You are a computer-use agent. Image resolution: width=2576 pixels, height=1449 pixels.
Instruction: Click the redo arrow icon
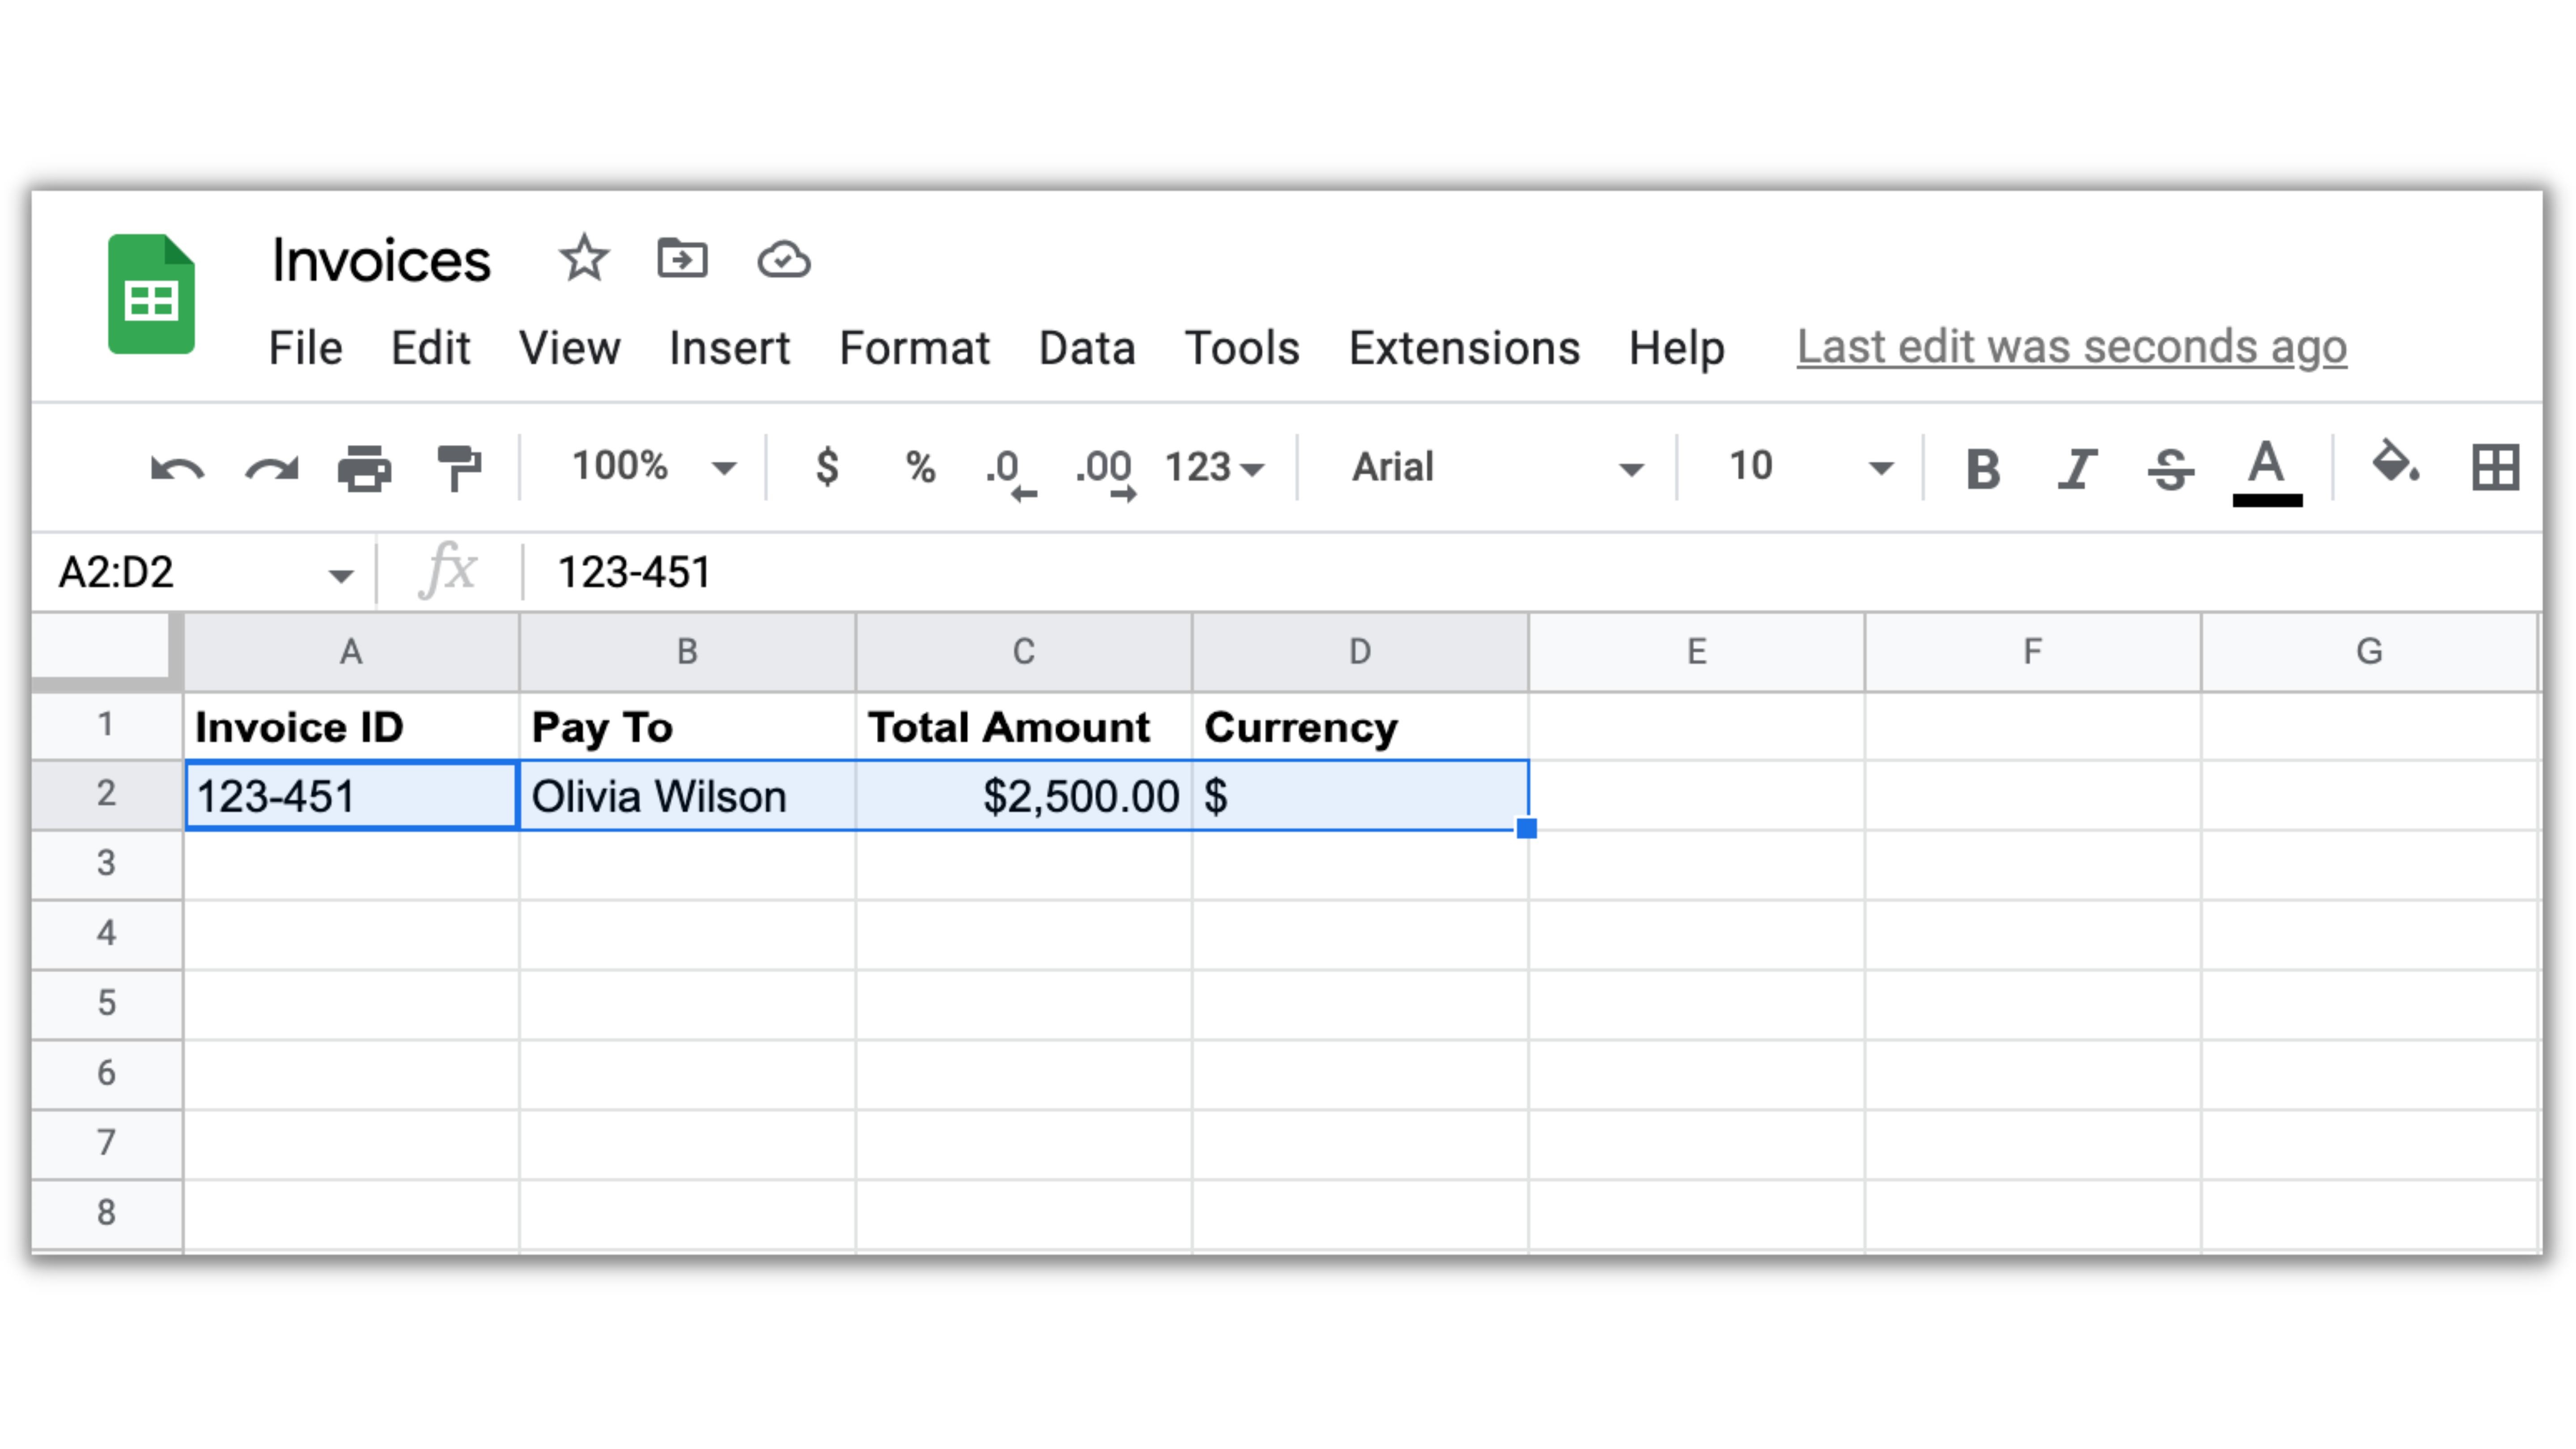pyautogui.click(x=271, y=468)
